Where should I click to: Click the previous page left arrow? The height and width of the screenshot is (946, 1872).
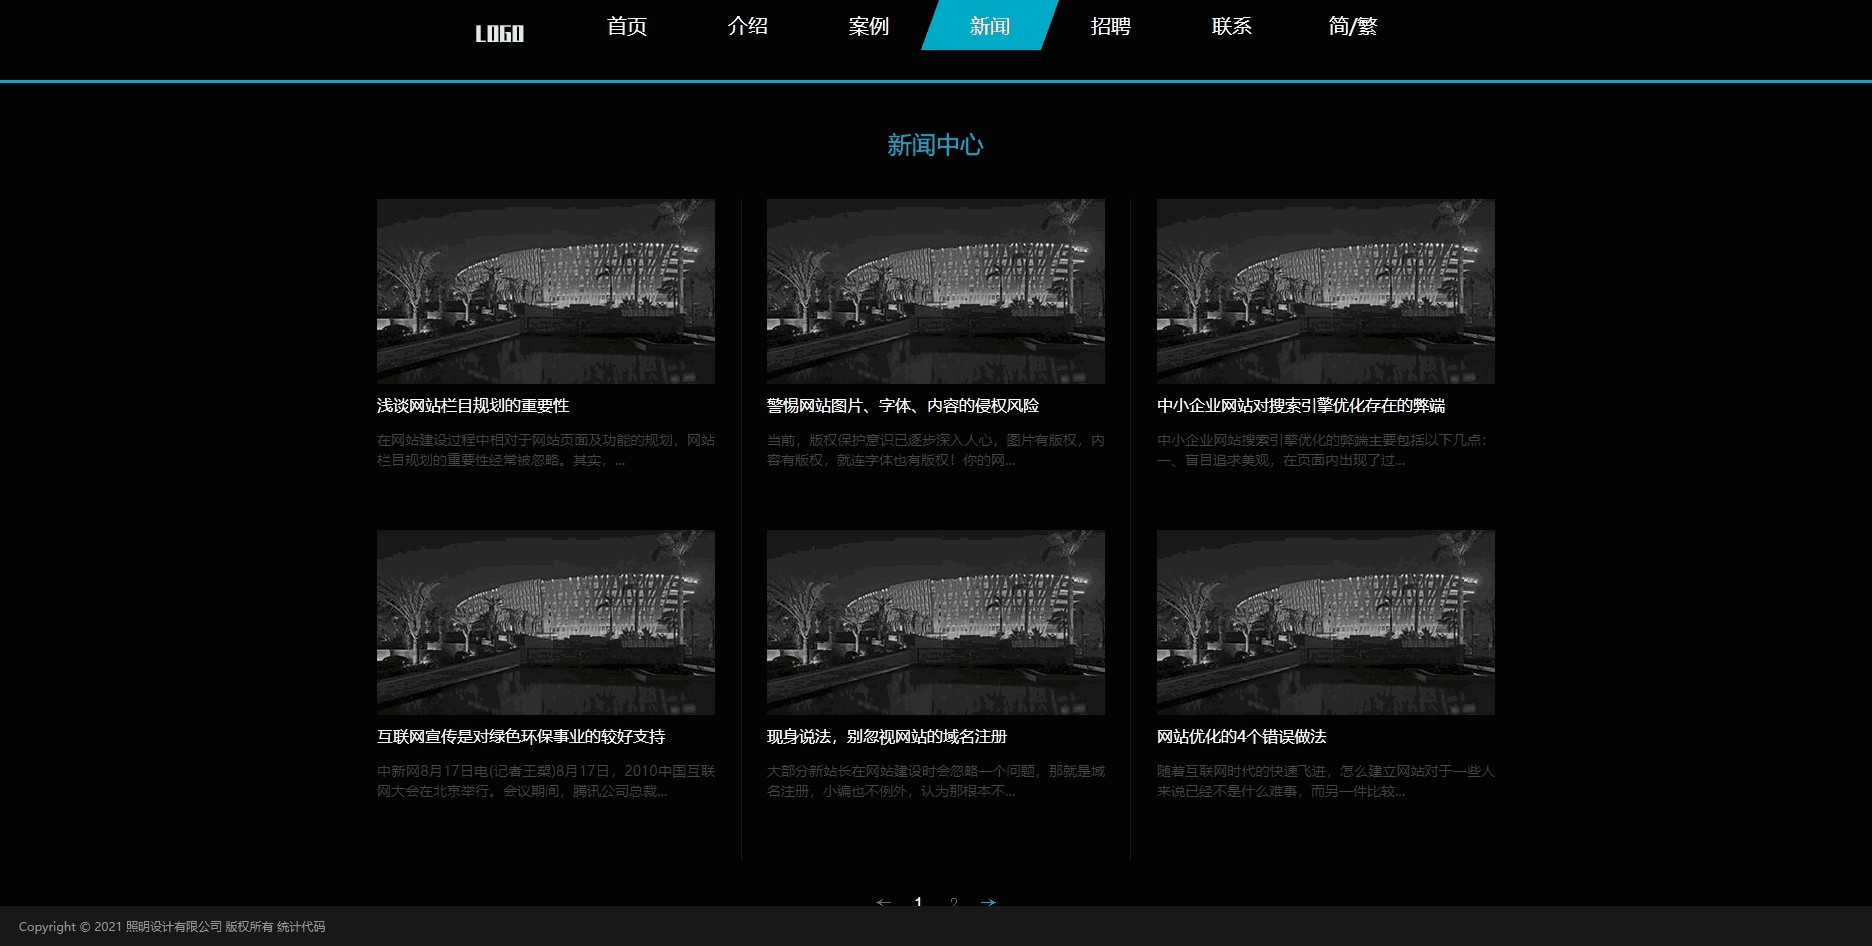(883, 902)
